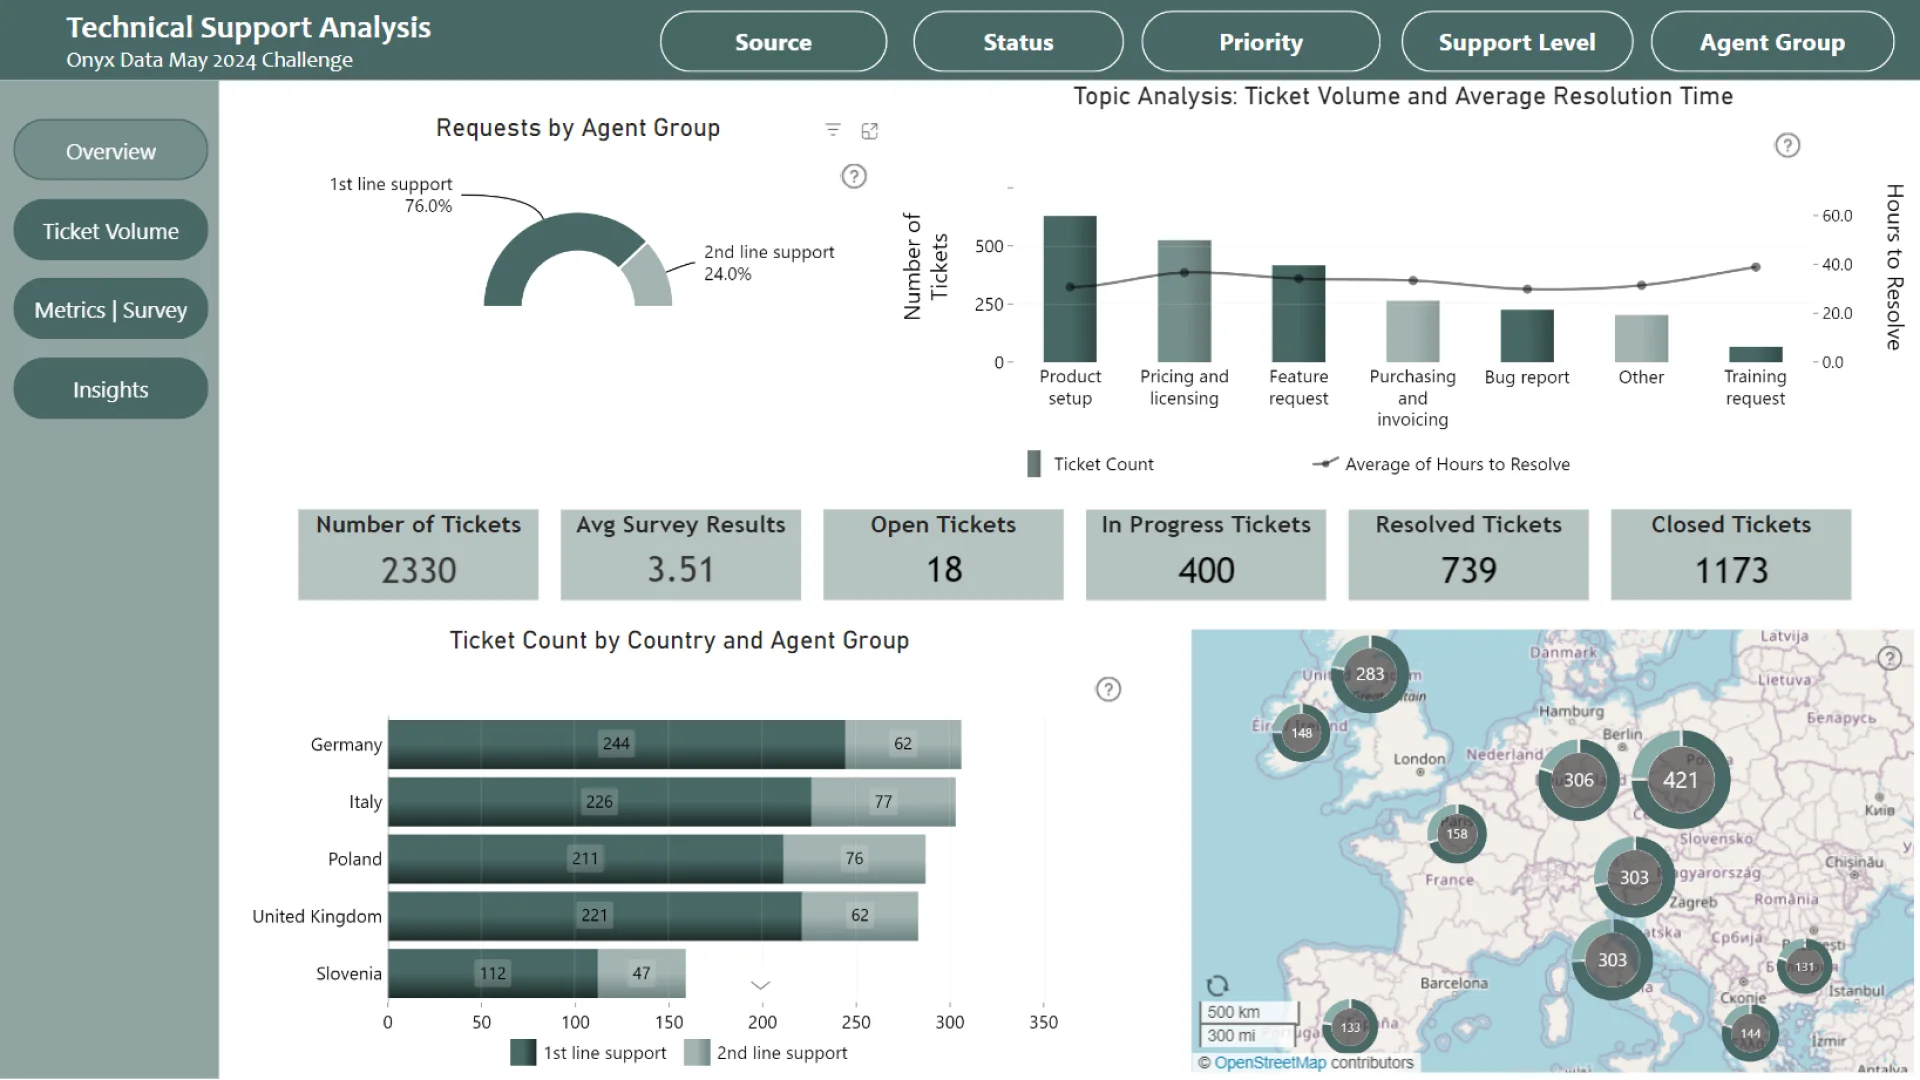The width and height of the screenshot is (1920, 1080).
Task: Open the Source filter dropdown
Action: [773, 42]
